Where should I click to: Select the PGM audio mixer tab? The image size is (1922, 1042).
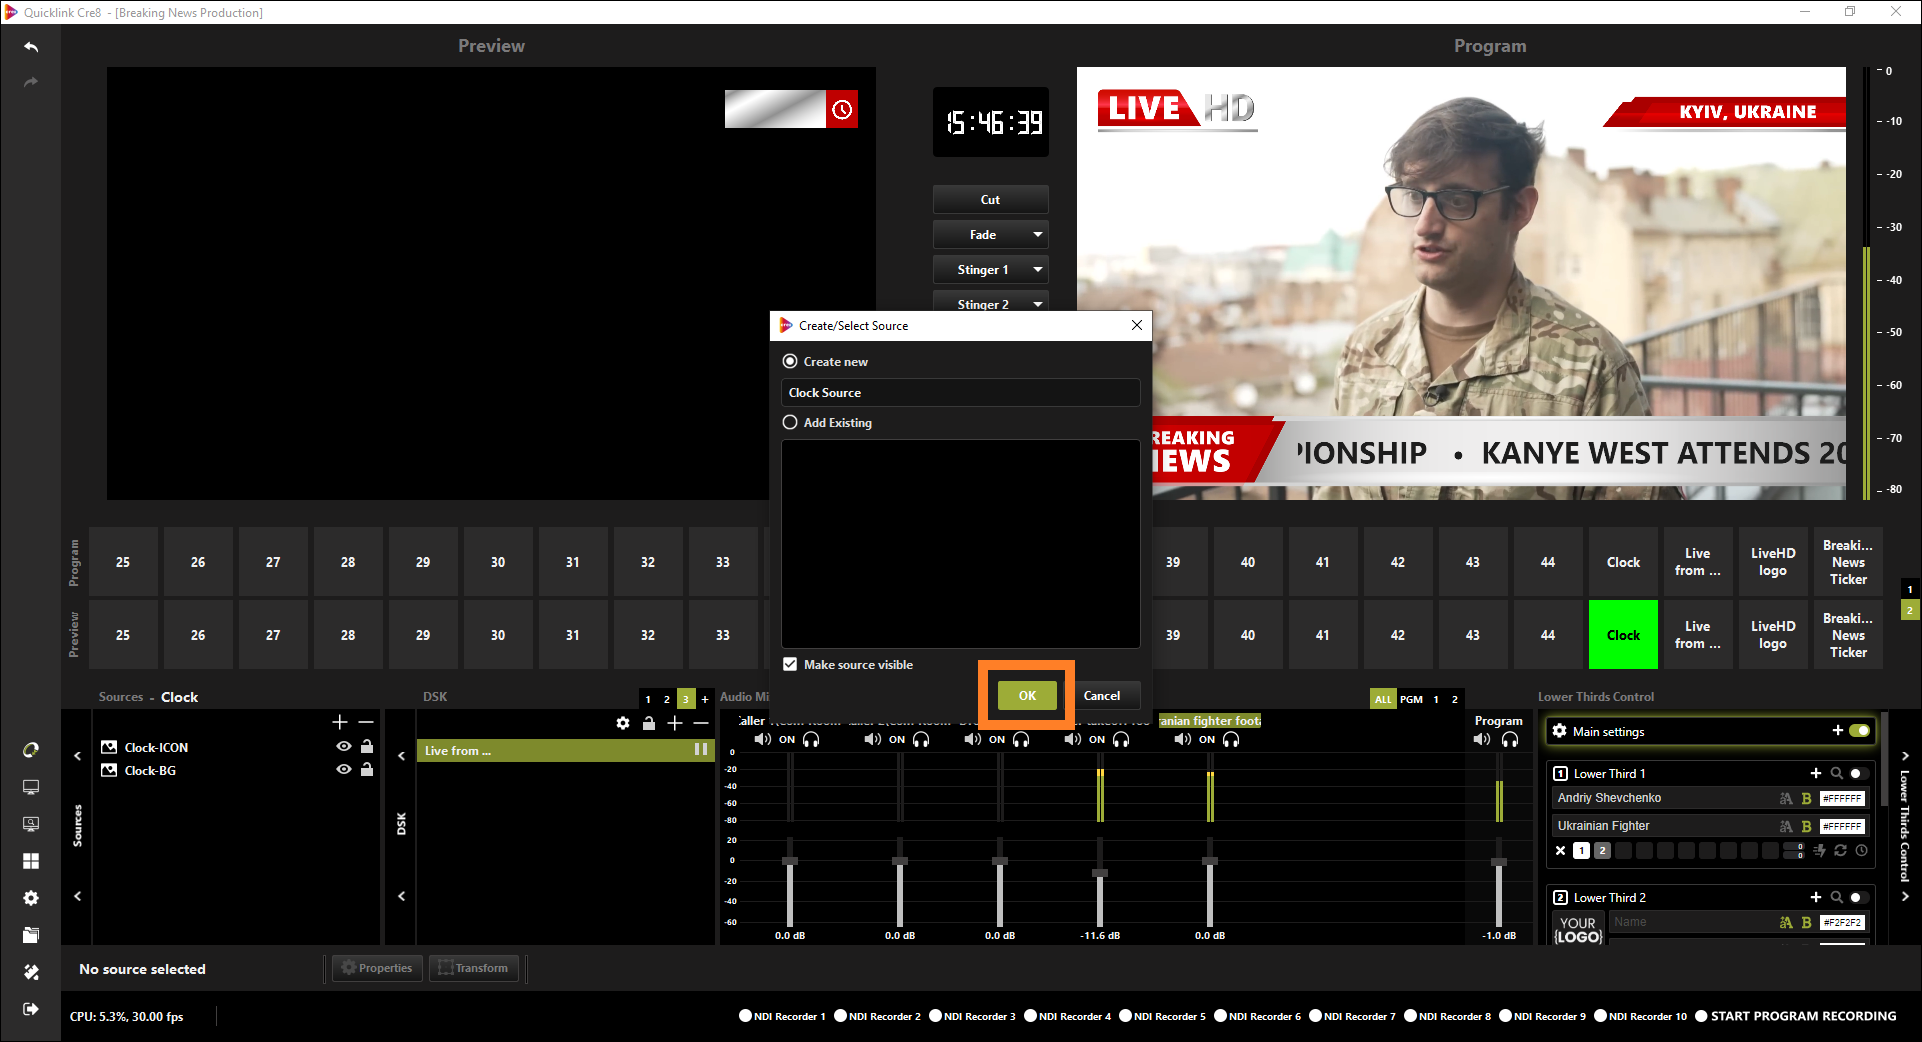click(1411, 699)
